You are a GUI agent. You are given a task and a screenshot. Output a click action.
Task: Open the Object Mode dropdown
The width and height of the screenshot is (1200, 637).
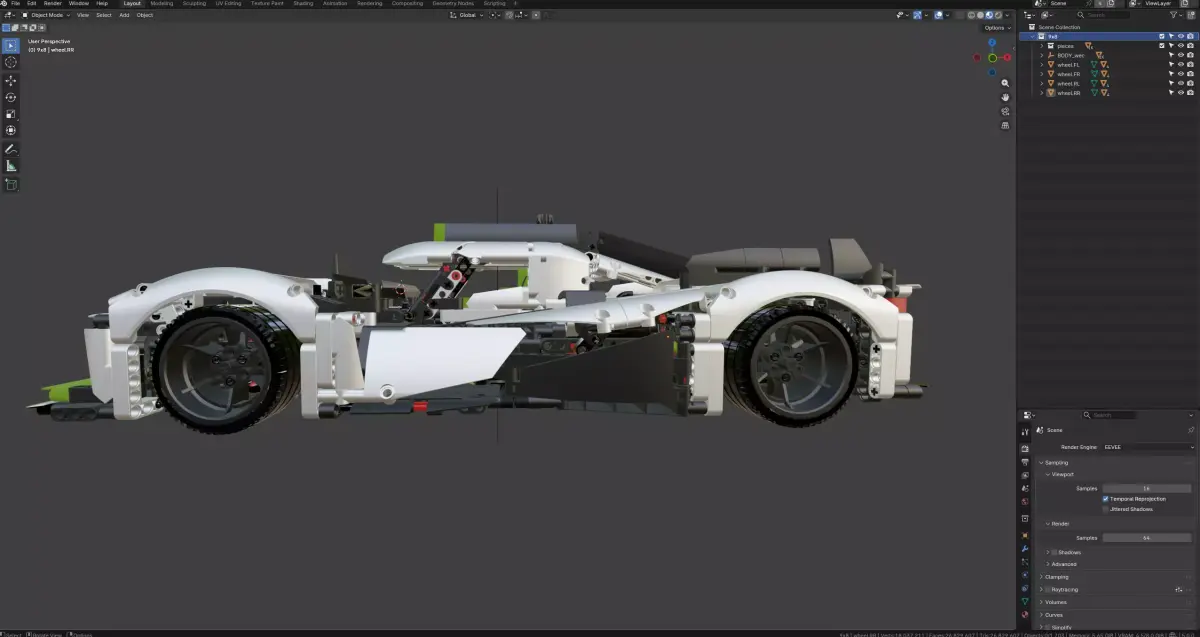point(46,15)
